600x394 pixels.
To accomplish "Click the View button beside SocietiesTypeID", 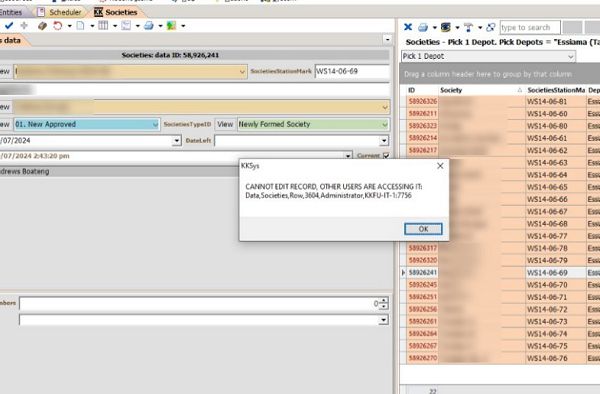I will [225, 124].
